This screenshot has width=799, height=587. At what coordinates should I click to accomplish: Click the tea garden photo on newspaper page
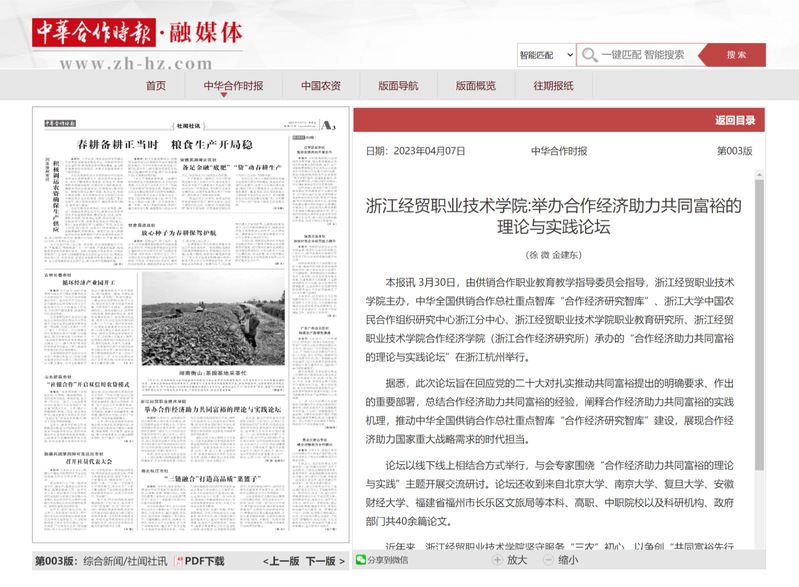pyautogui.click(x=212, y=320)
